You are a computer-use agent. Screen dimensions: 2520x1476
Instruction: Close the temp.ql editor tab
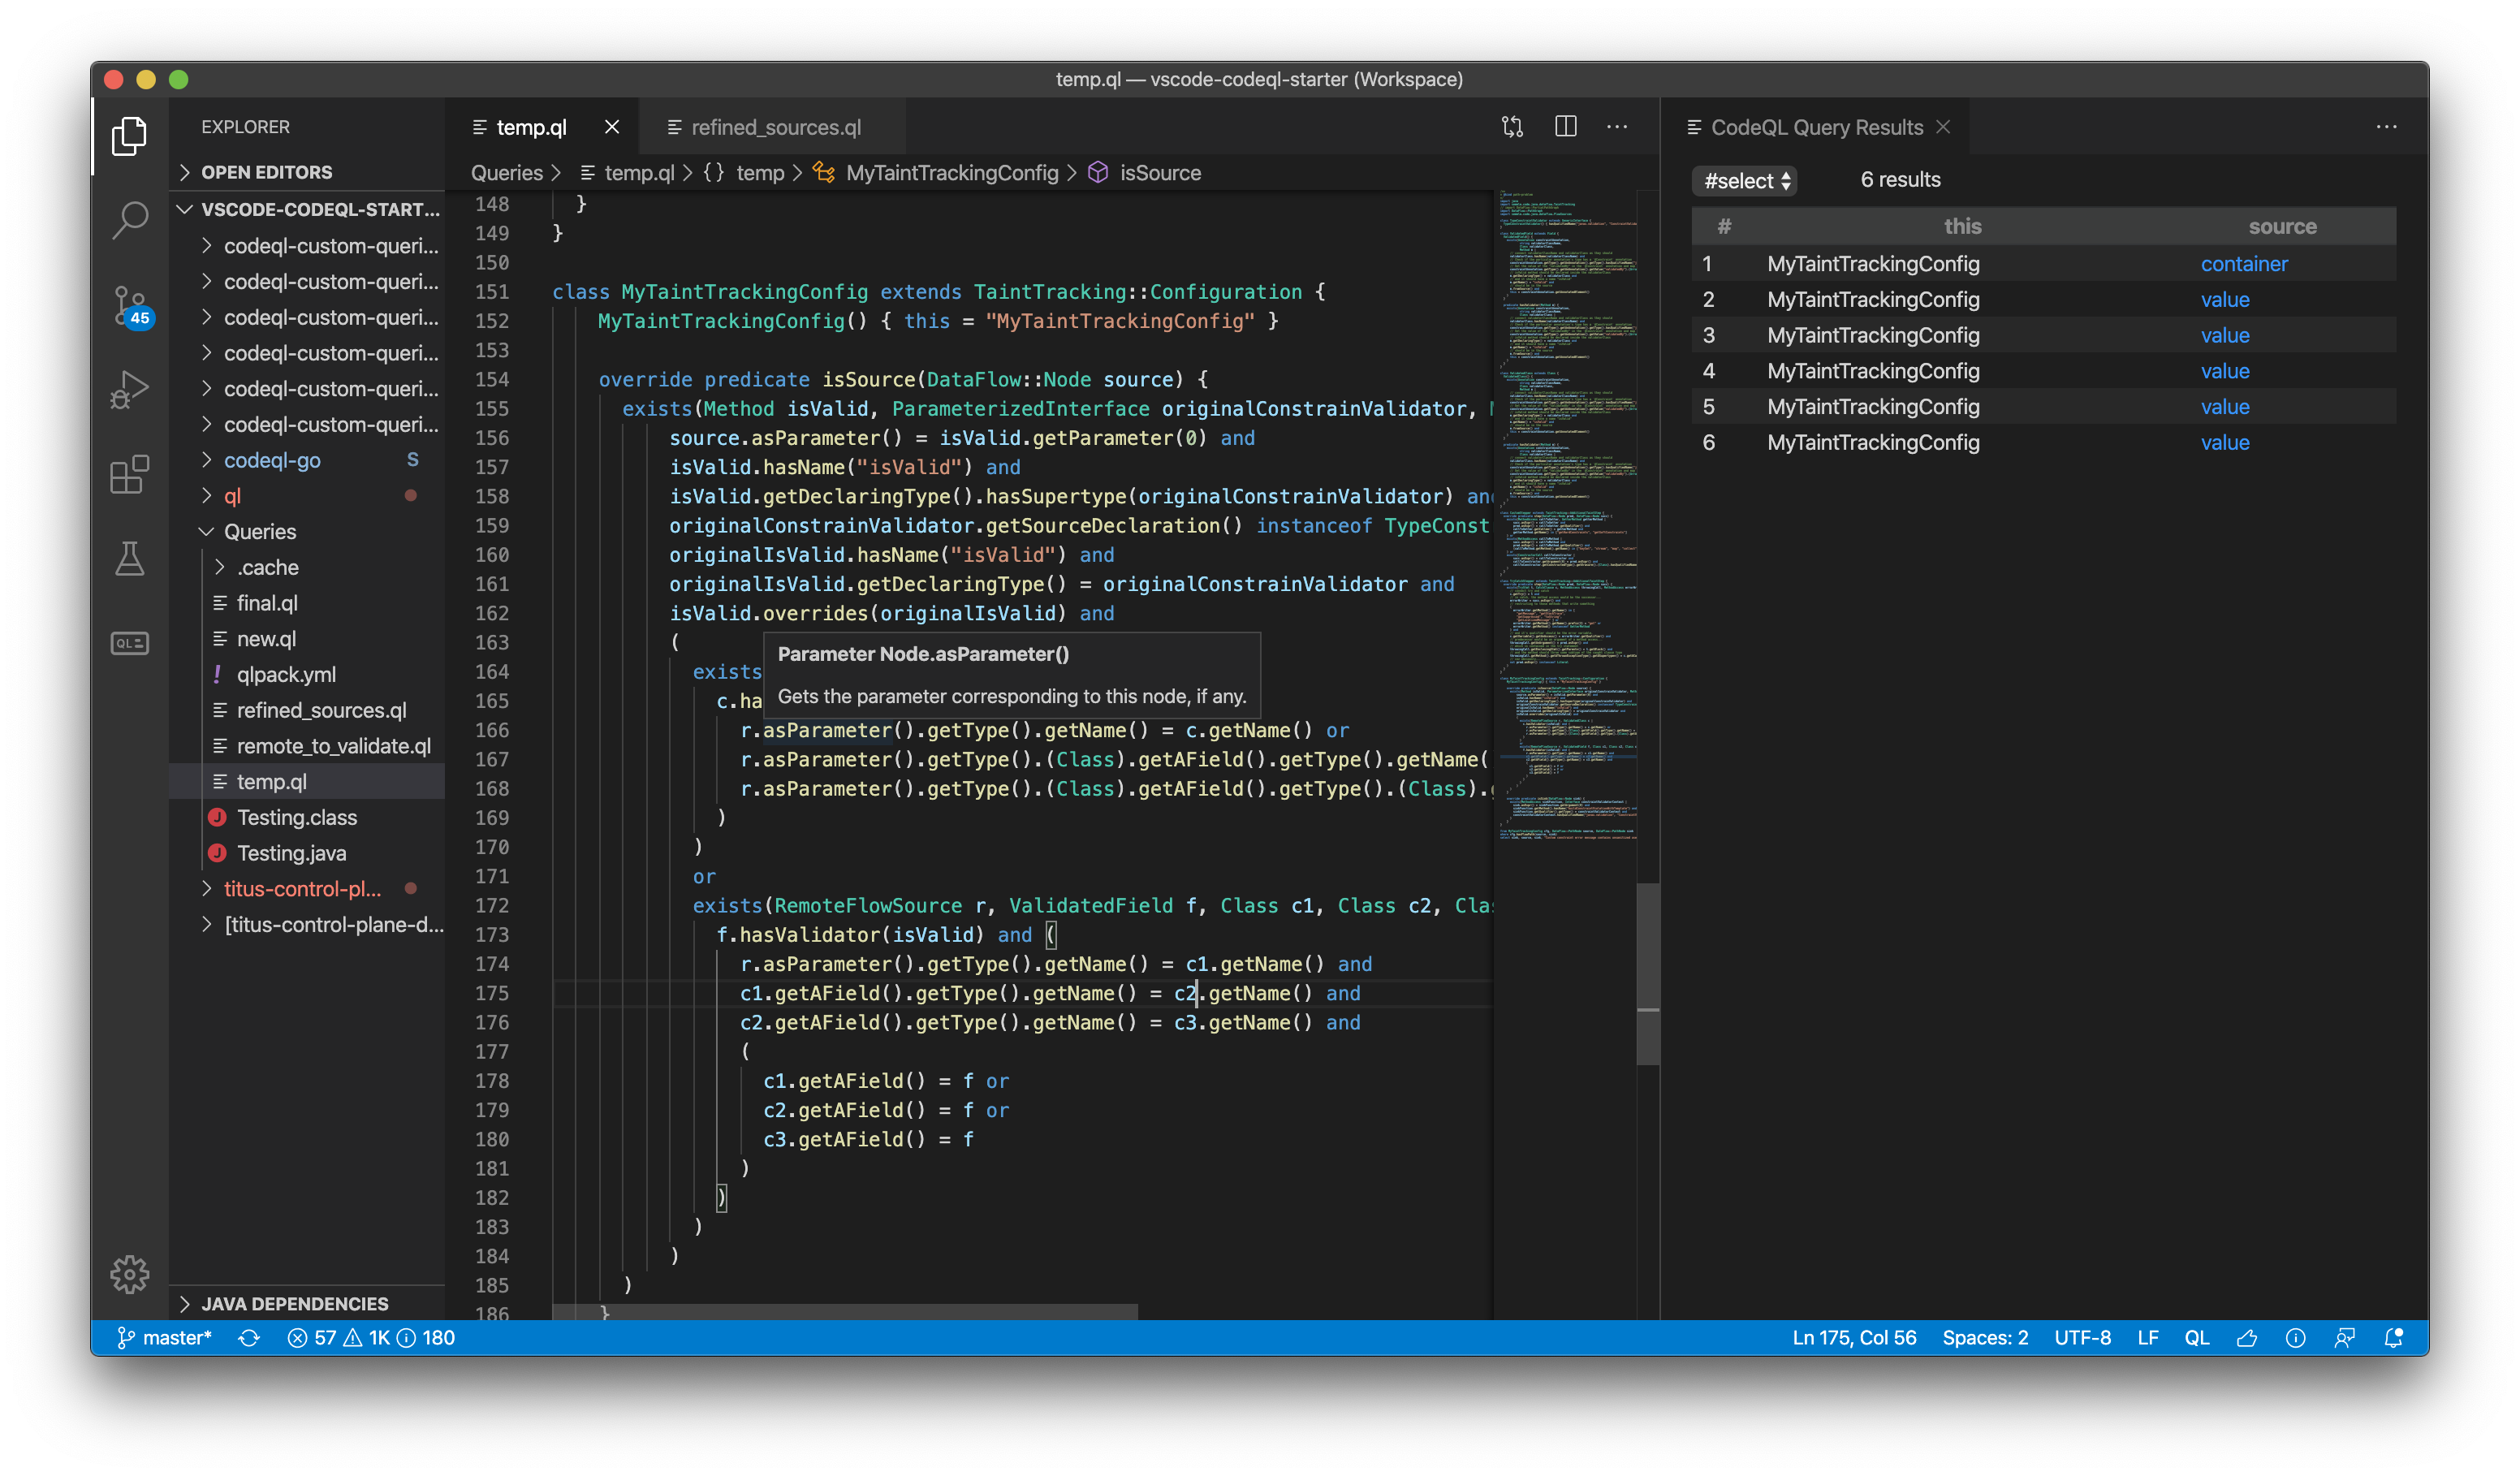click(x=612, y=127)
